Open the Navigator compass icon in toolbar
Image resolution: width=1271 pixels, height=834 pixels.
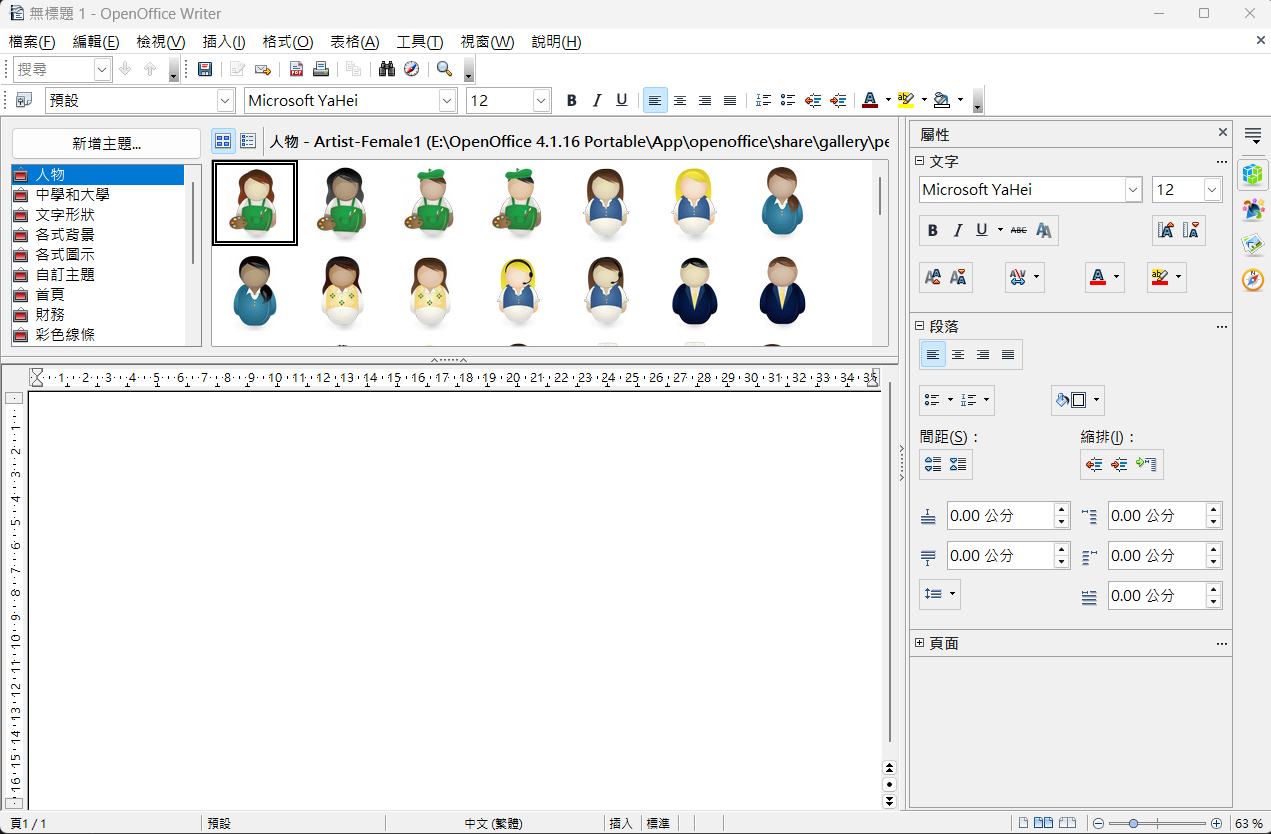point(411,69)
